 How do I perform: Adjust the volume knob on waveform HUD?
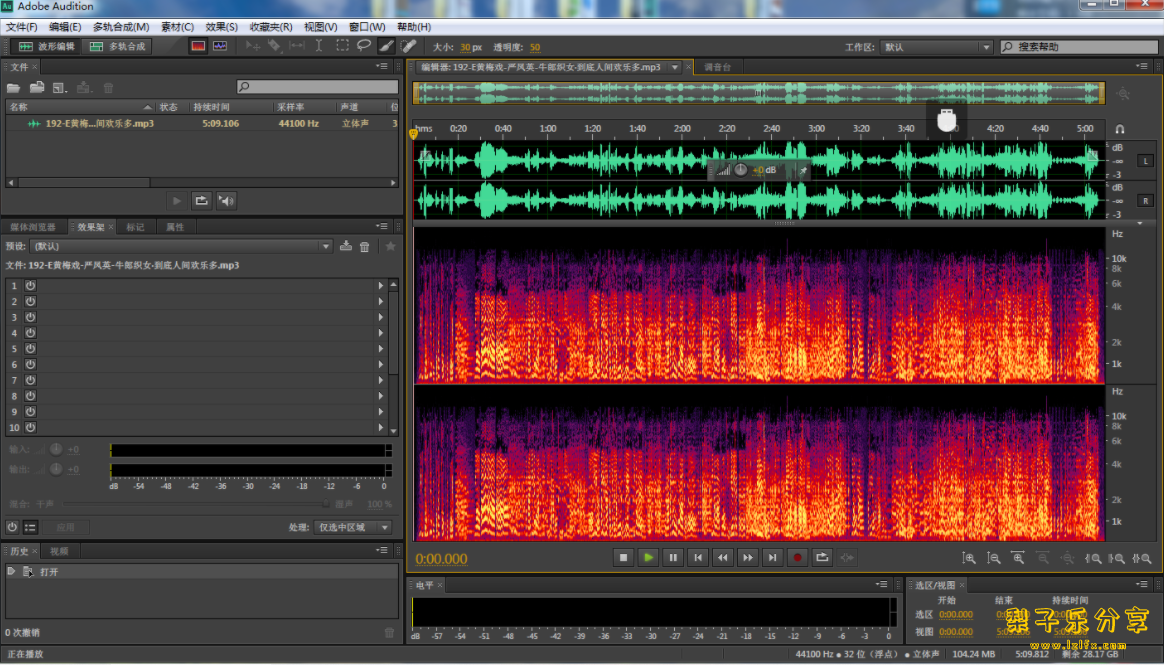click(741, 170)
